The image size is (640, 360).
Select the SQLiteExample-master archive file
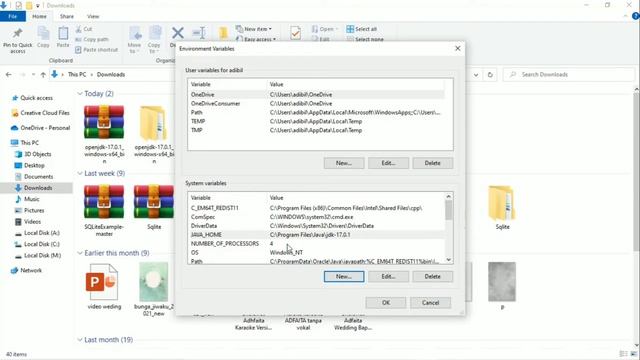104,210
